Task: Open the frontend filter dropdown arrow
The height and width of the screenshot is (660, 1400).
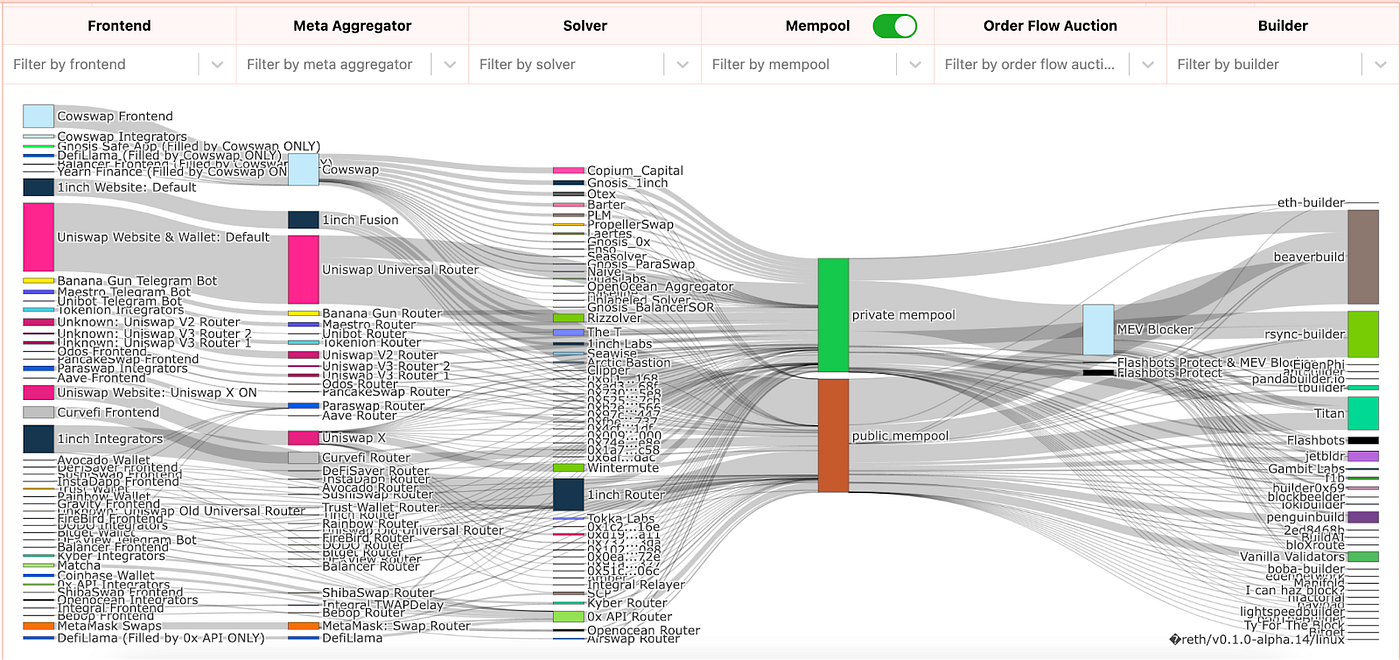Action: coord(217,65)
